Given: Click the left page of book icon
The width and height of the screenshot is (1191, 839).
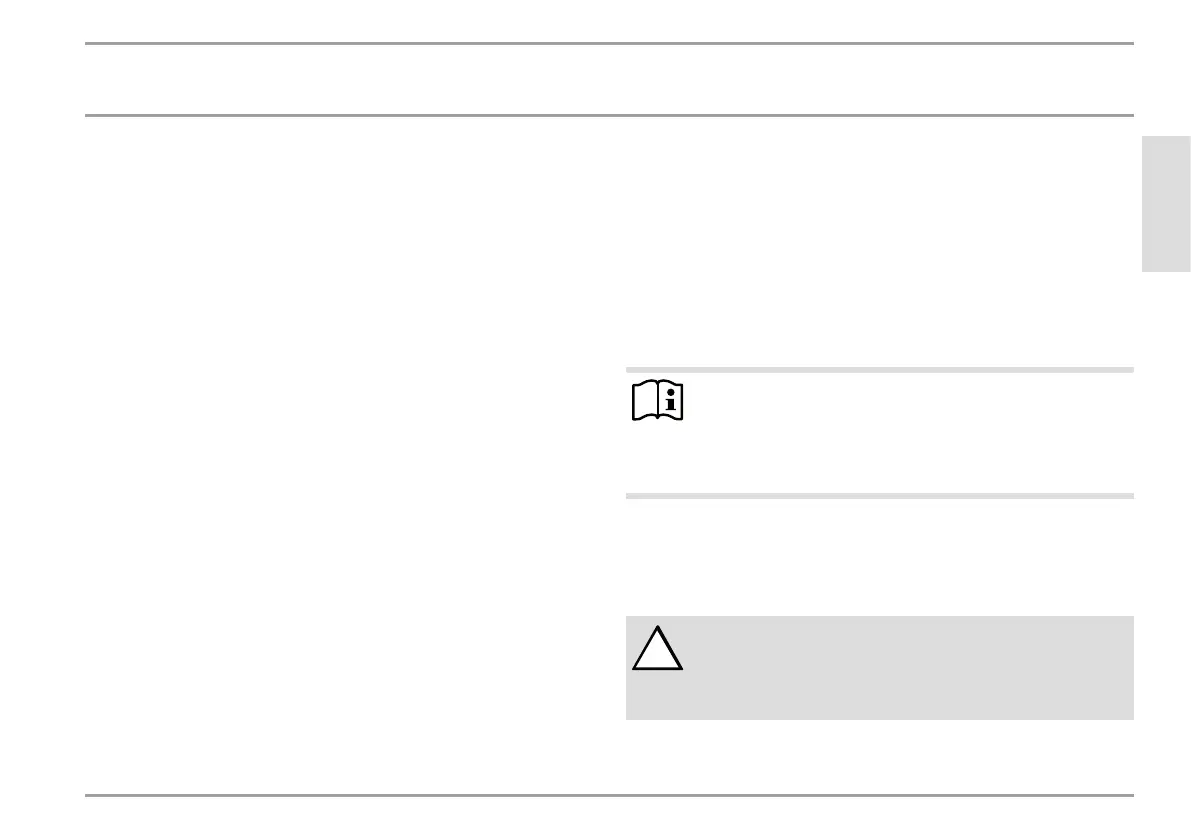Looking at the screenshot, I should tap(645, 401).
